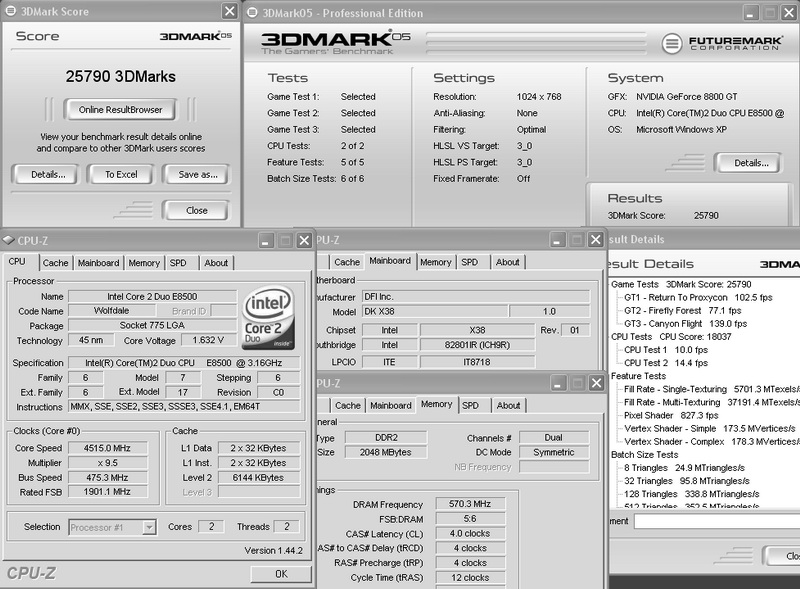This screenshot has height=589, width=800.
Task: Select About tab in CPU-Z Memory window
Action: (x=509, y=405)
